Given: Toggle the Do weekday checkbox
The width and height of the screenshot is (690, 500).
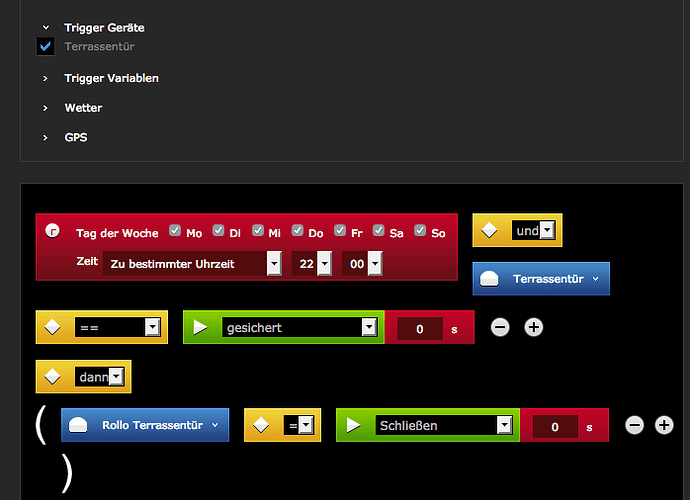Looking at the screenshot, I should click(297, 230).
